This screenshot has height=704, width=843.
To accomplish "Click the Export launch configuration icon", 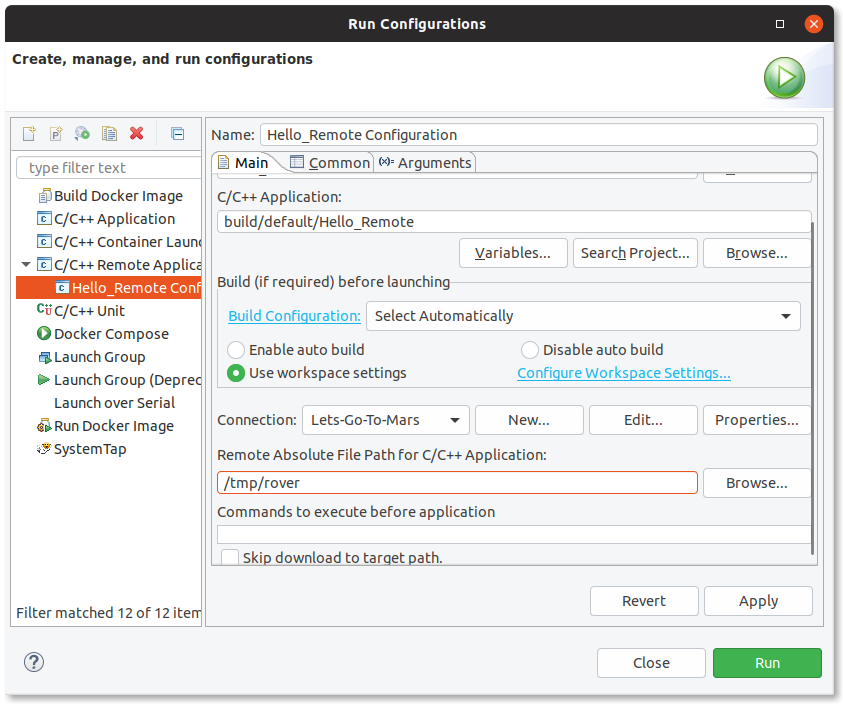I will coord(83,134).
